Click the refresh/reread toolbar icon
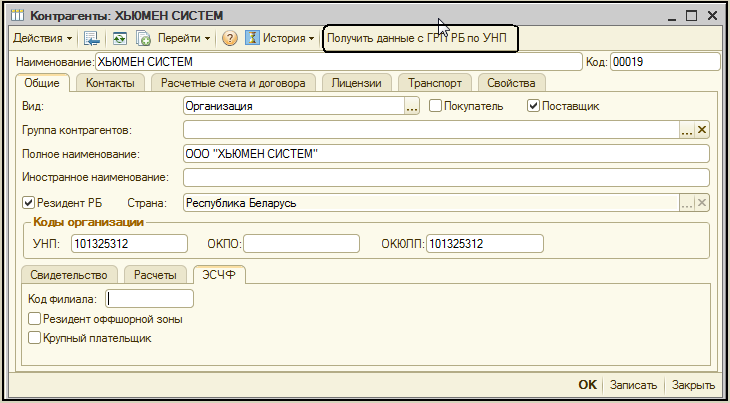Screen dimensions: 730x403 (120, 39)
